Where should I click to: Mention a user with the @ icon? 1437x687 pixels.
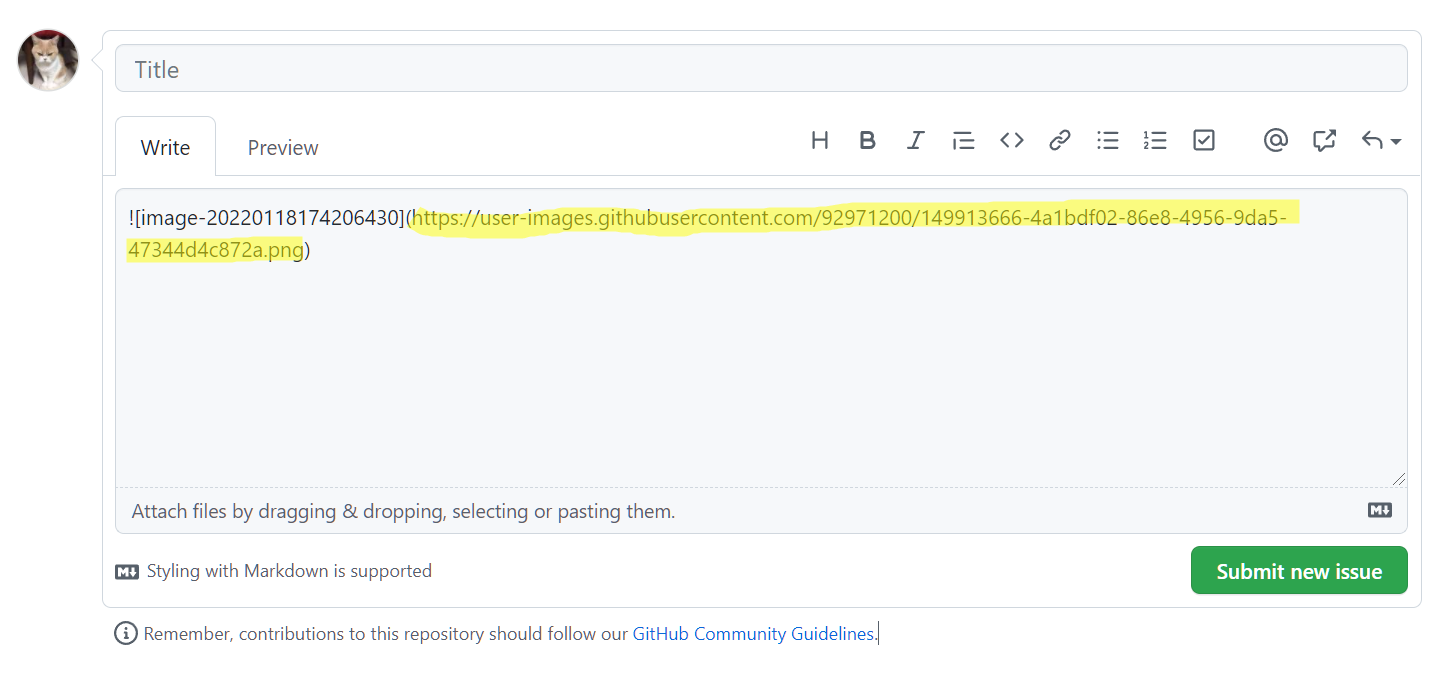coord(1275,141)
